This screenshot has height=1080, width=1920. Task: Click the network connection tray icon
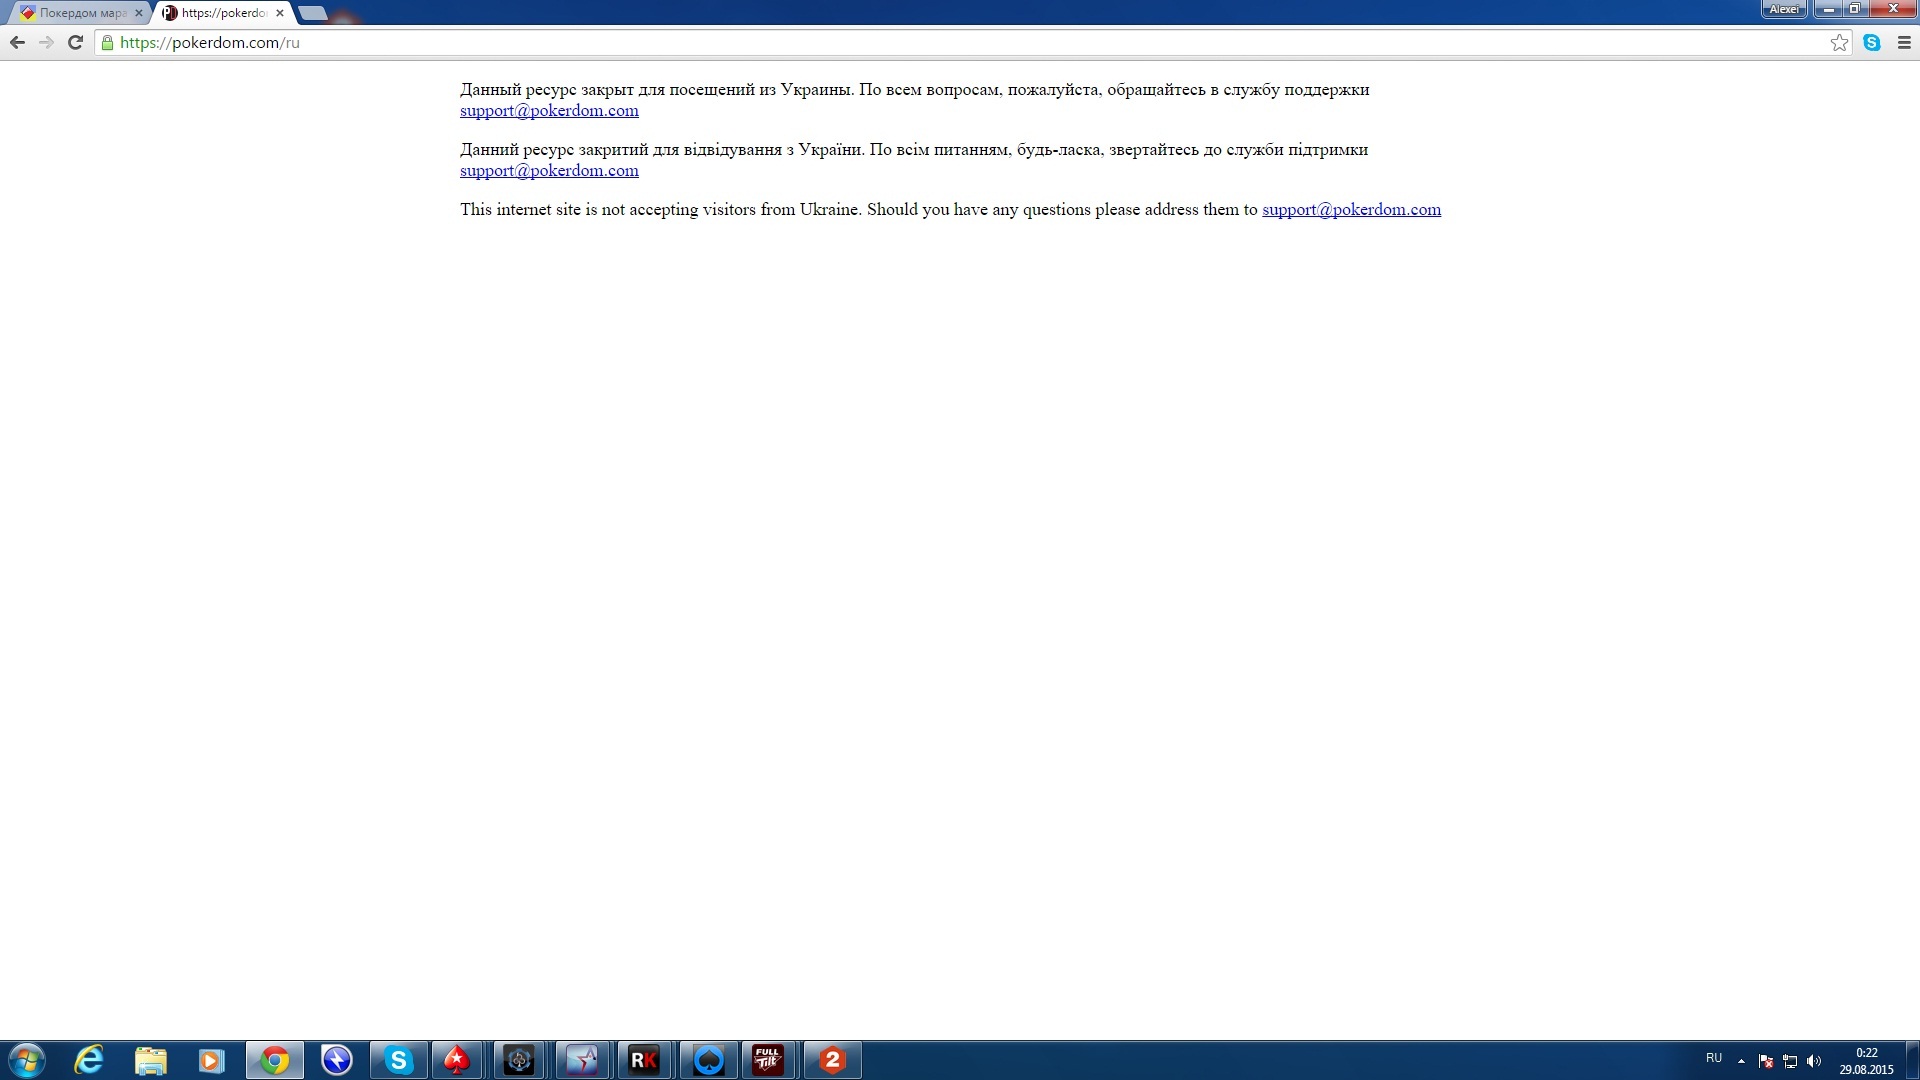1790,1061
